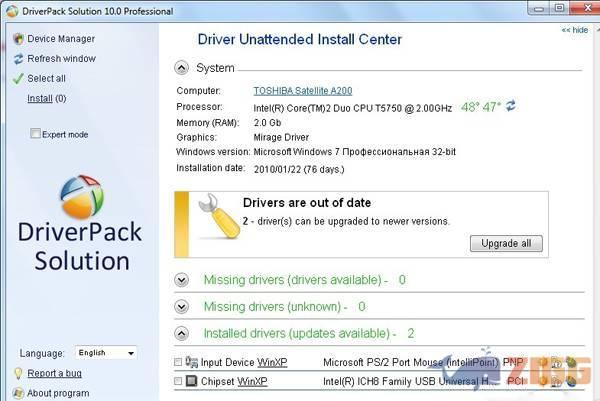Expand Missing drivers (drivers available) section
Viewport: 600px width, 401px height.
[181, 280]
